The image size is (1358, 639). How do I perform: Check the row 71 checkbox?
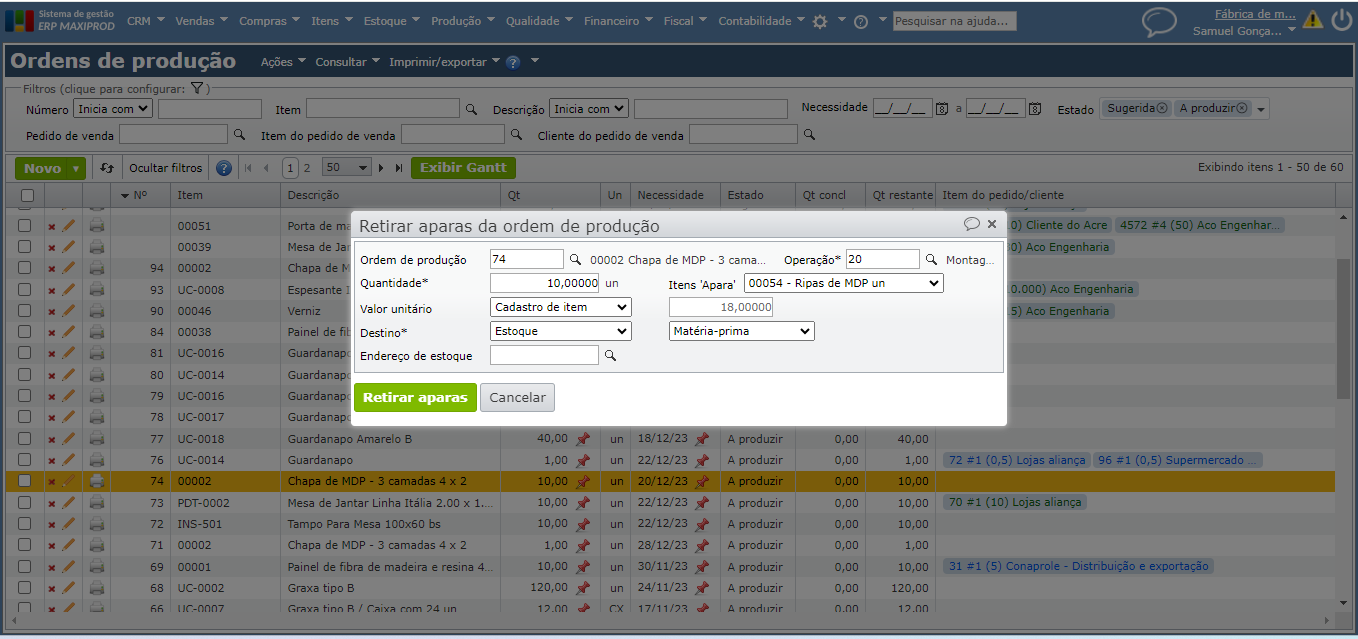click(25, 545)
